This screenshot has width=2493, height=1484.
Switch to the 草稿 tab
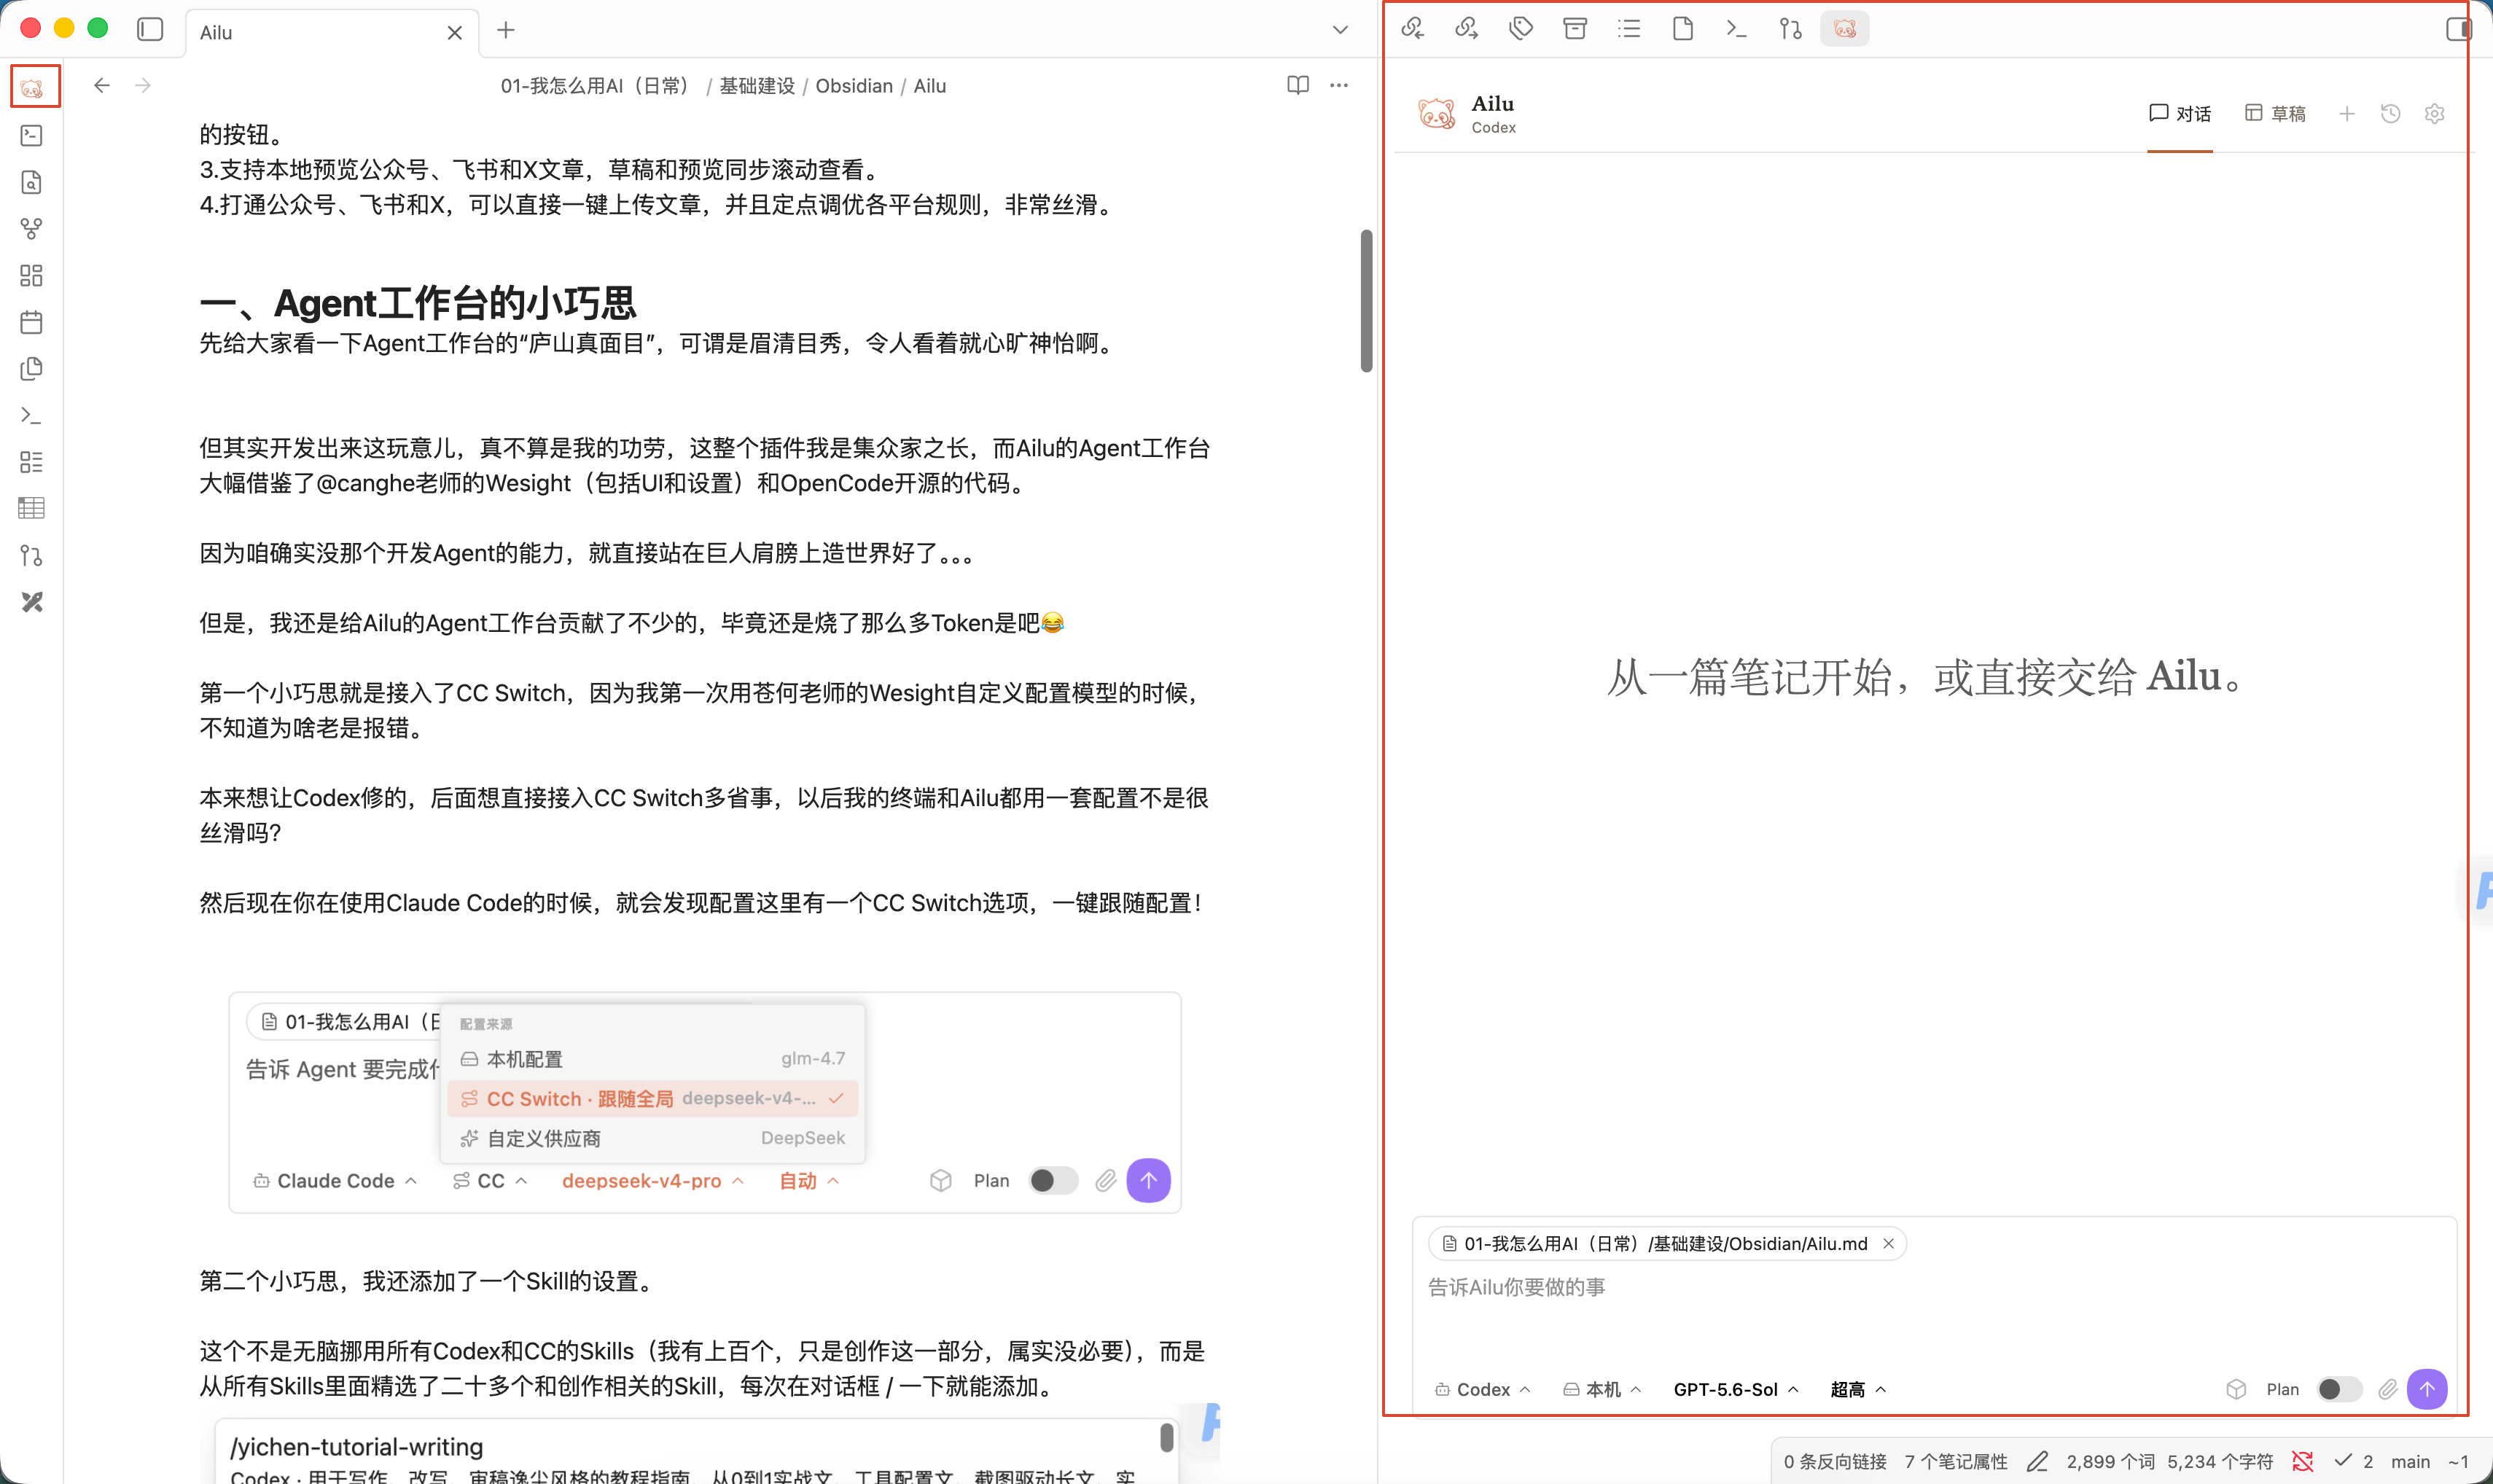[x=2275, y=114]
